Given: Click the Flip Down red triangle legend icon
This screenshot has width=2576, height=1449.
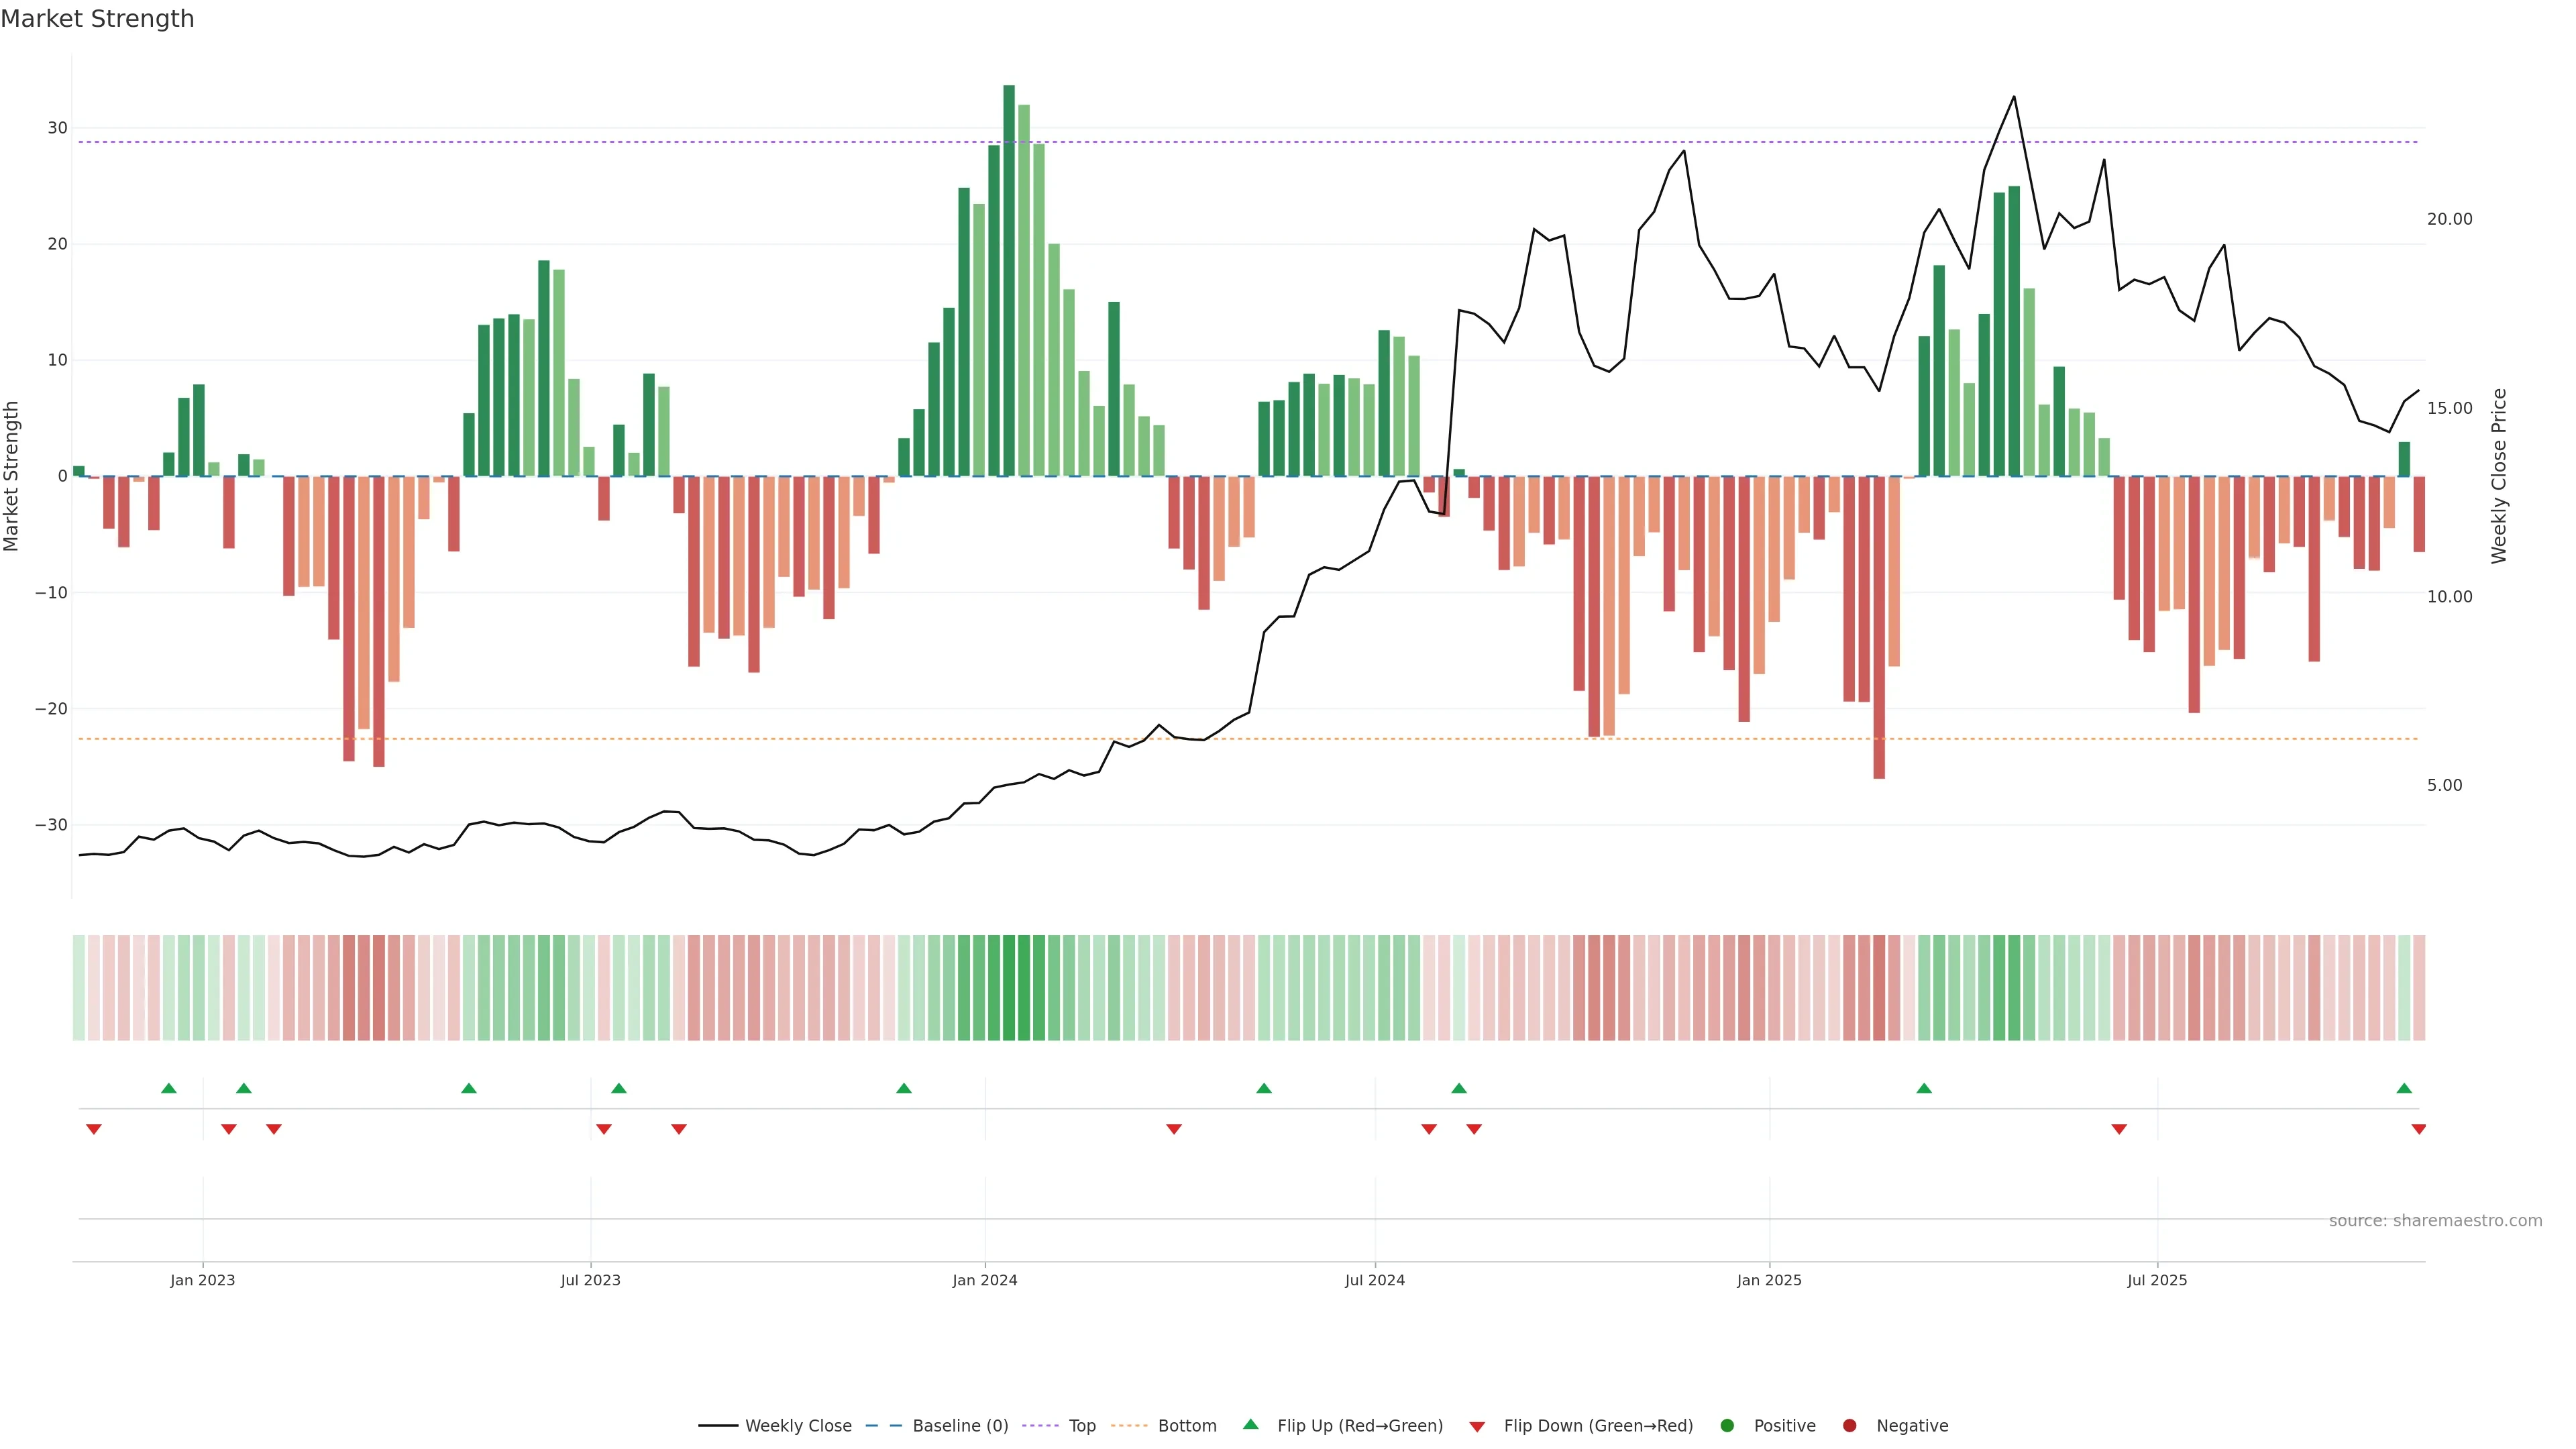Looking at the screenshot, I should (x=1477, y=1427).
